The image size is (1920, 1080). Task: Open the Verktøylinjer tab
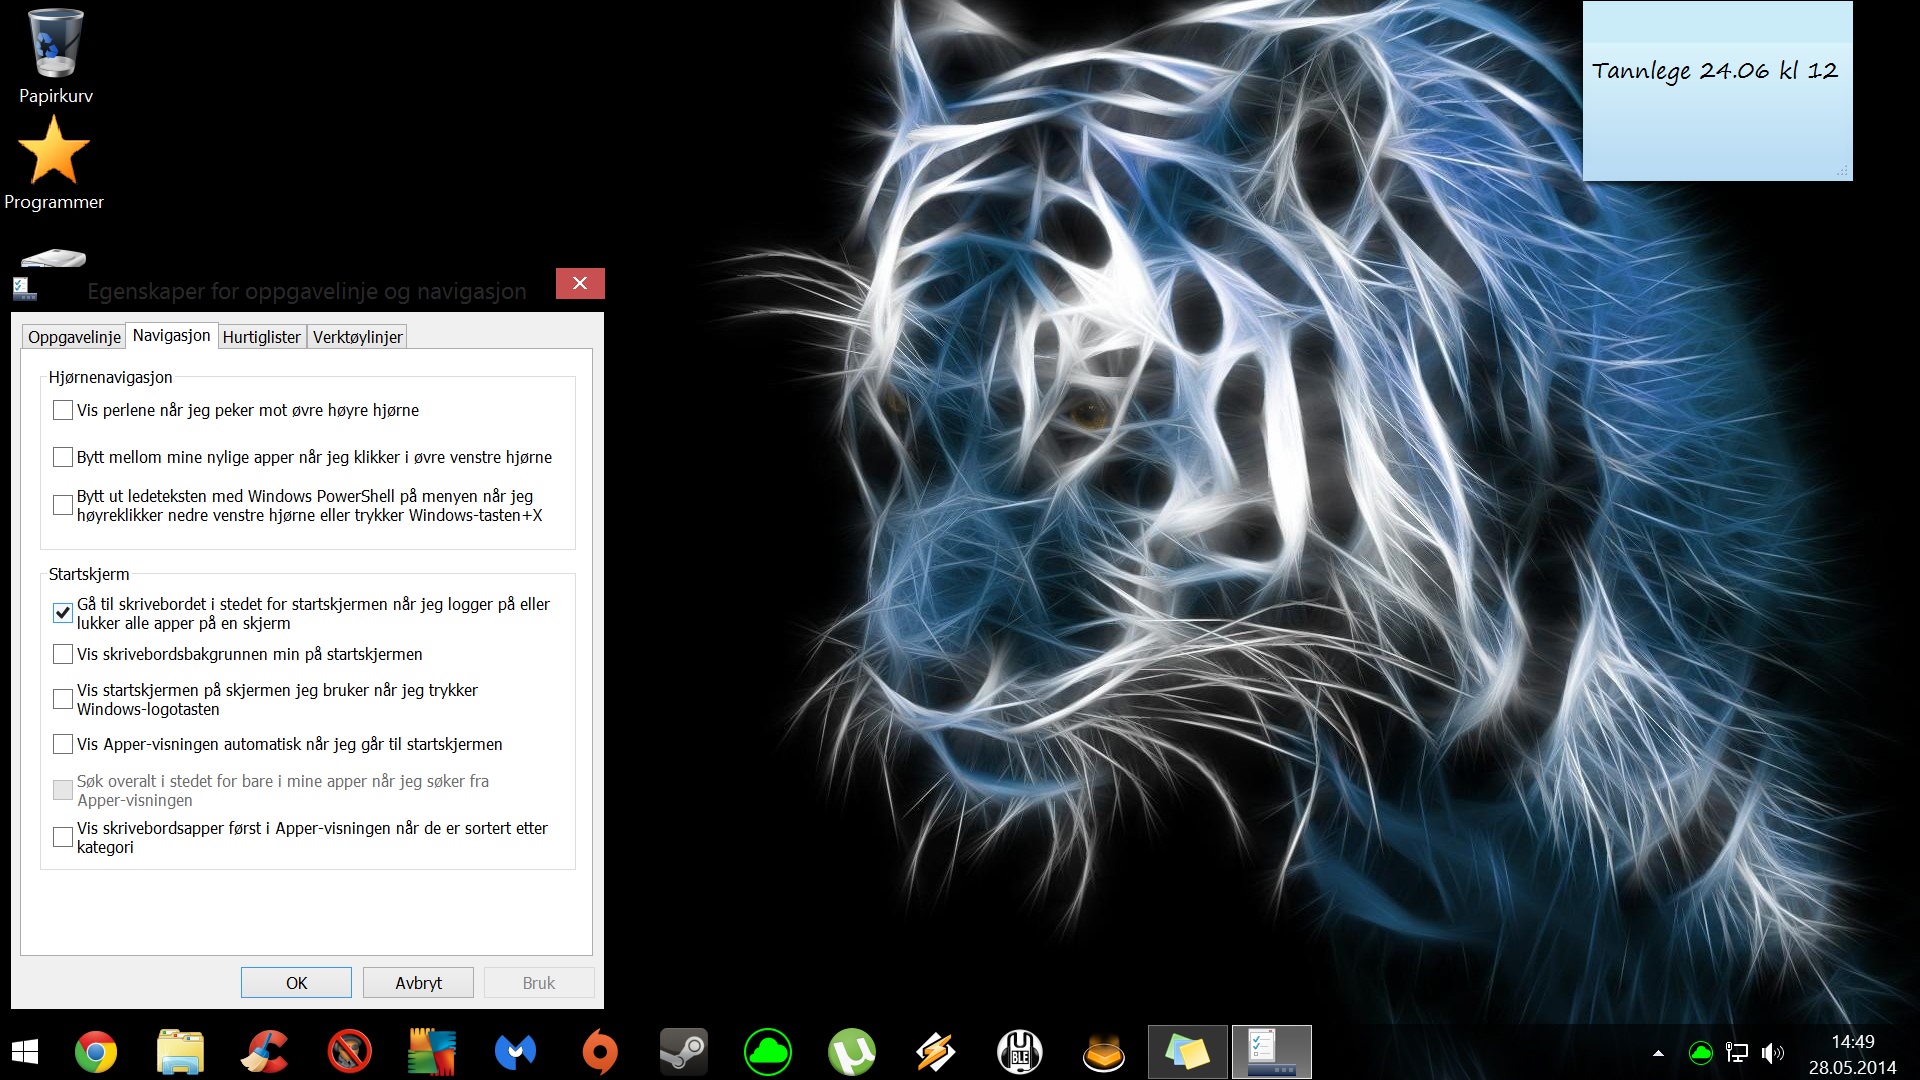tap(357, 337)
